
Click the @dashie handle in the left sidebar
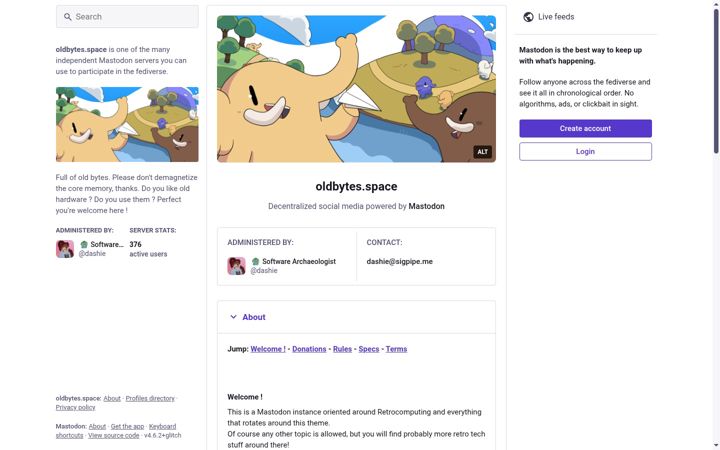pyautogui.click(x=92, y=253)
